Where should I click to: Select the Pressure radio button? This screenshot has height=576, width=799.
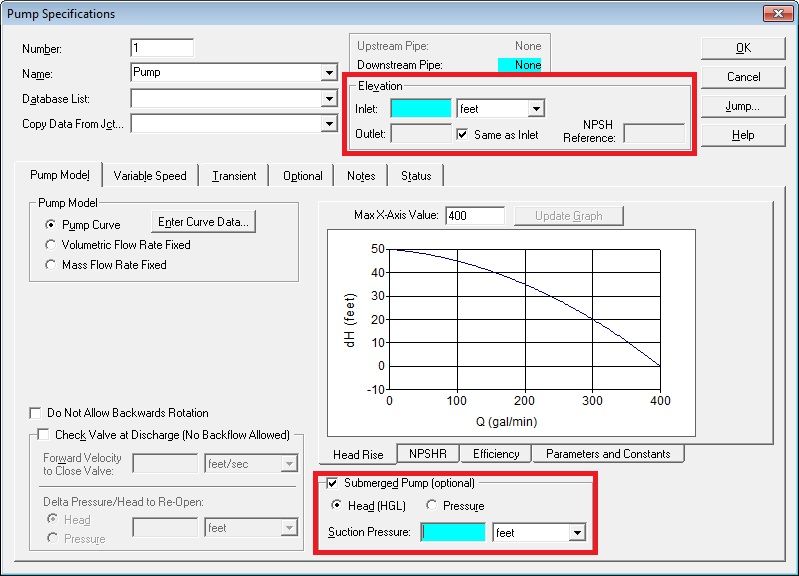coord(432,506)
